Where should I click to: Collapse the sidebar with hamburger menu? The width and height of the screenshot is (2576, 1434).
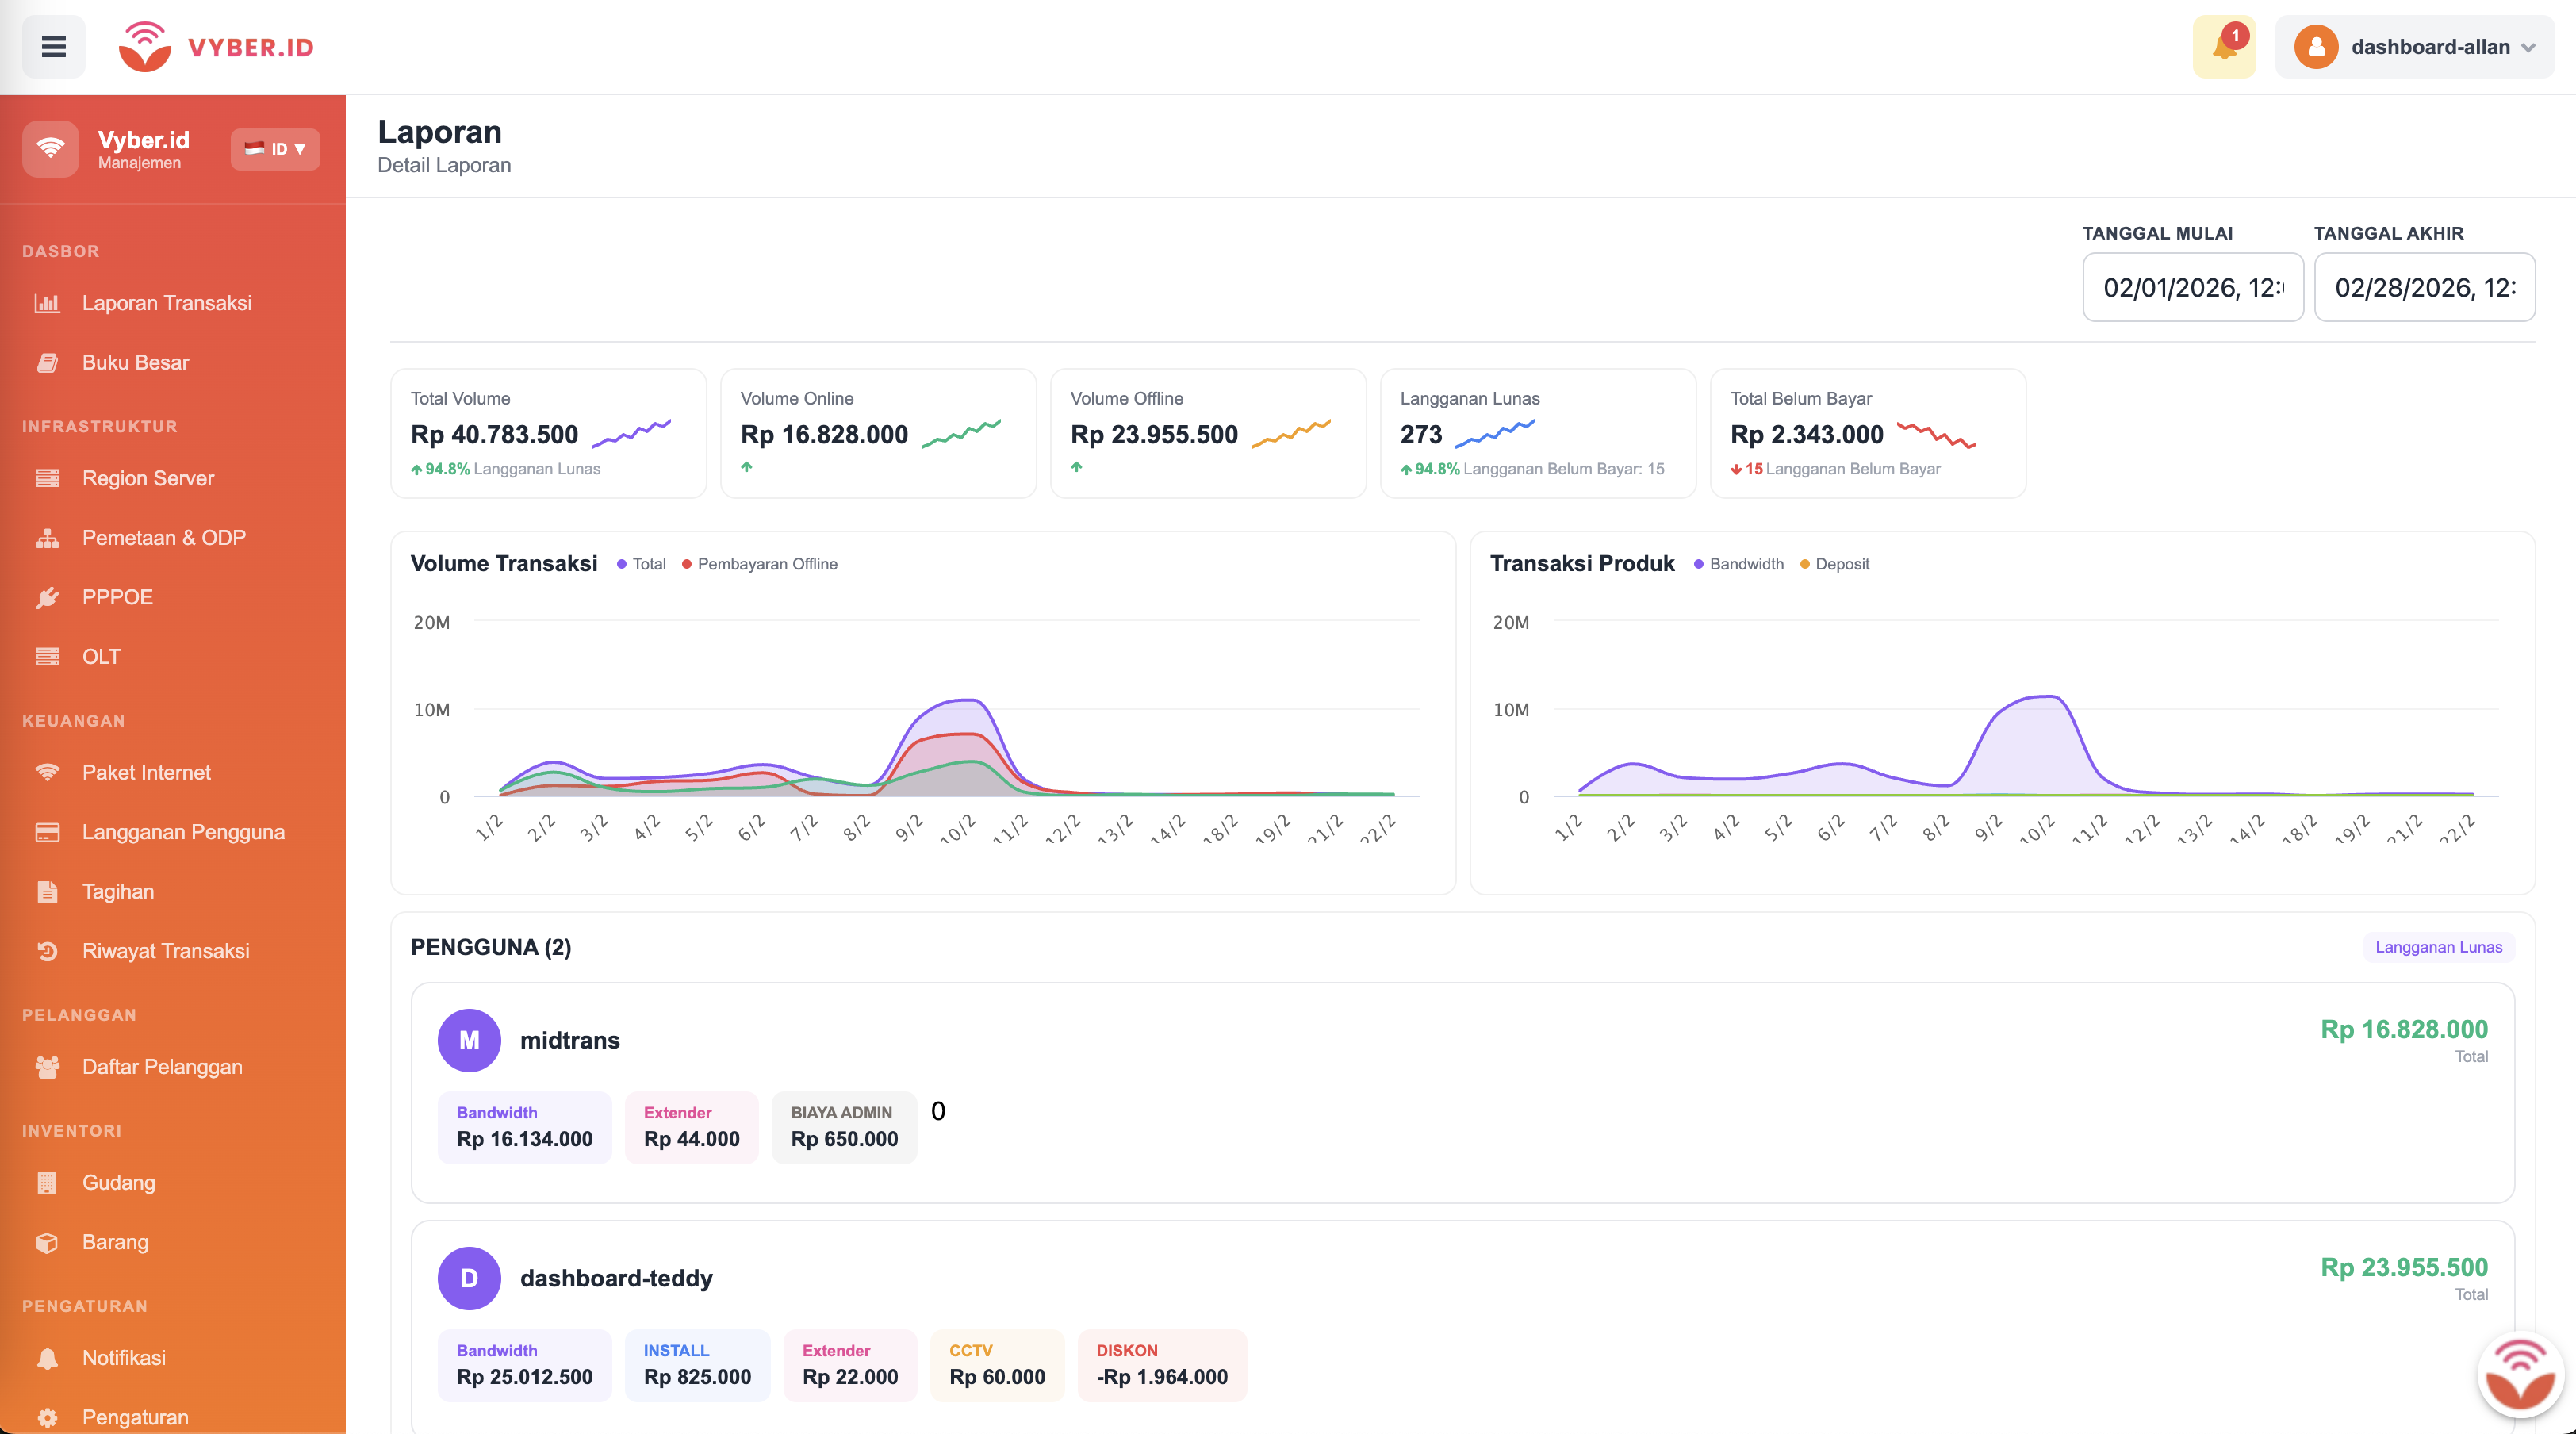[53, 46]
